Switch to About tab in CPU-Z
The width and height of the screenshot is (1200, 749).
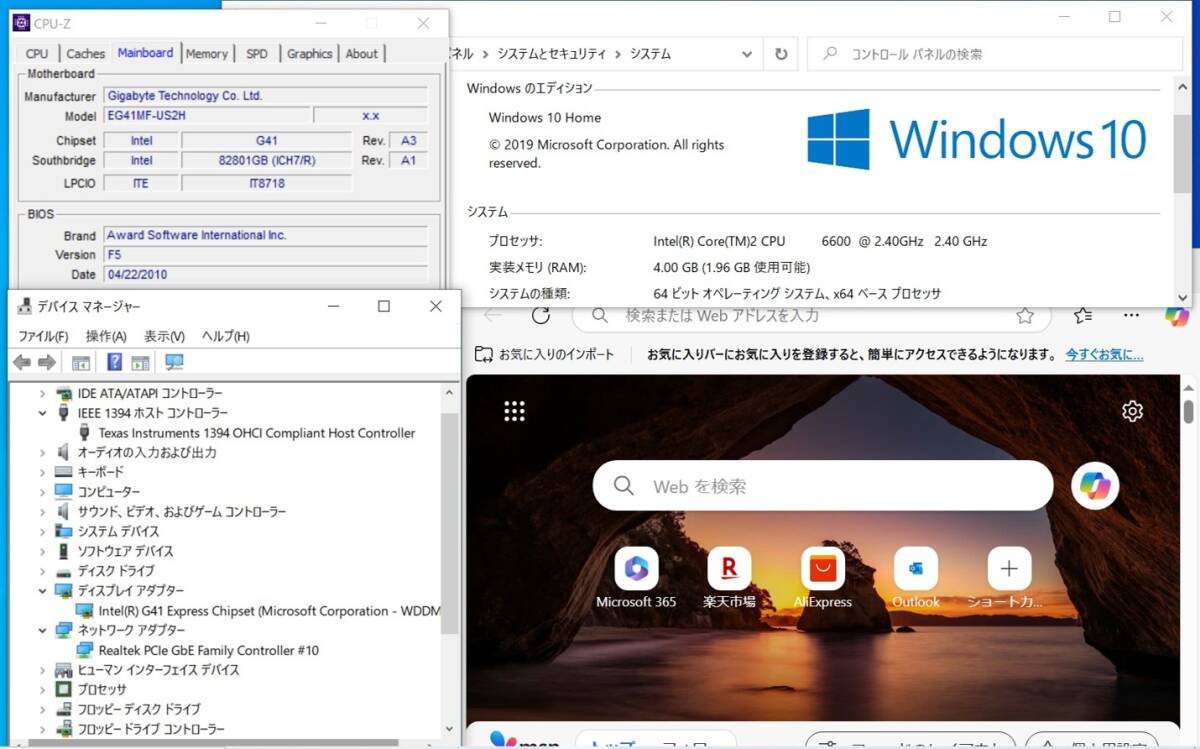click(x=362, y=54)
